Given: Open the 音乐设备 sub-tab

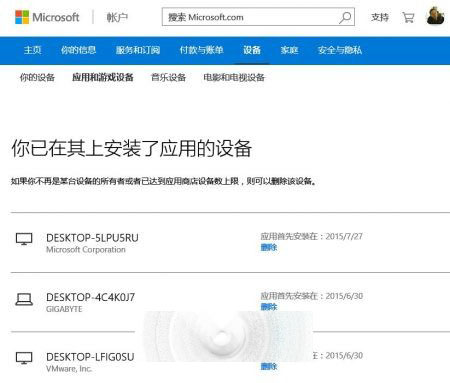Looking at the screenshot, I should pyautogui.click(x=168, y=78).
